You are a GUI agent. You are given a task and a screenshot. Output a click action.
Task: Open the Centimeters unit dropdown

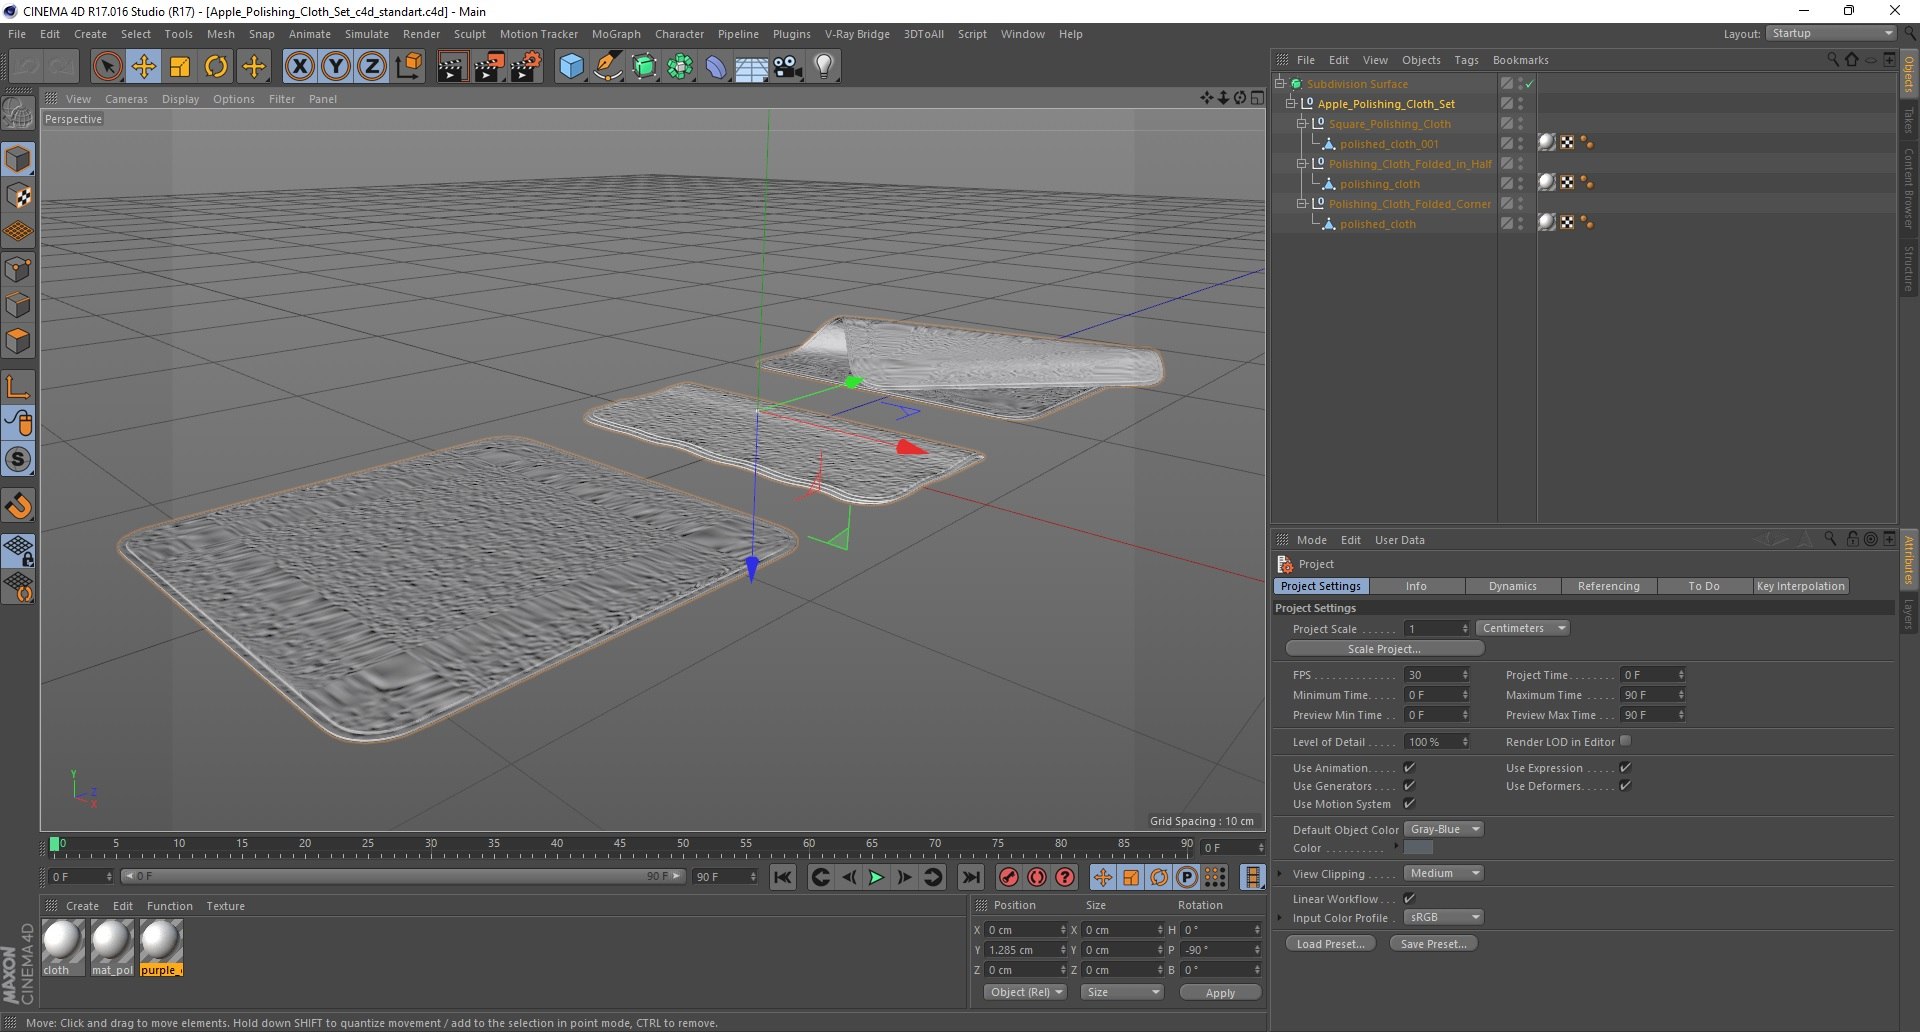tap(1522, 628)
